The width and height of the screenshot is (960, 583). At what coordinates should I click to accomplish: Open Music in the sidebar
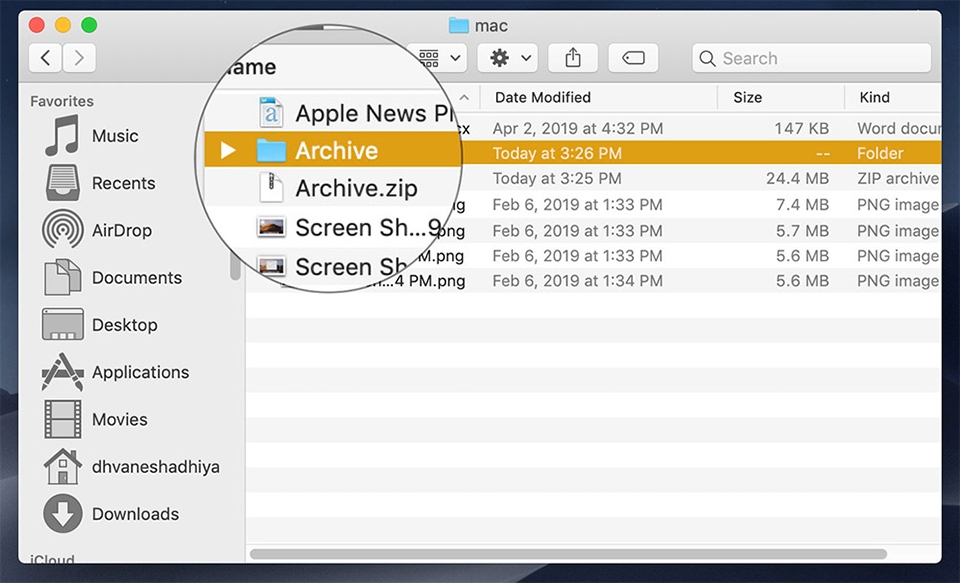point(114,136)
